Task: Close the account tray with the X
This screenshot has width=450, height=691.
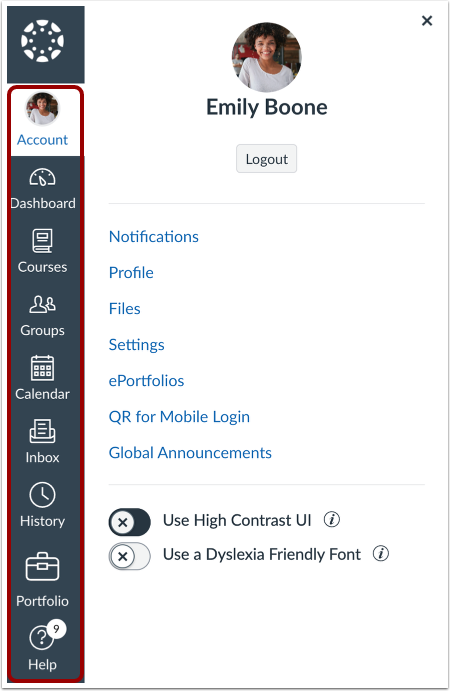Action: click(427, 21)
